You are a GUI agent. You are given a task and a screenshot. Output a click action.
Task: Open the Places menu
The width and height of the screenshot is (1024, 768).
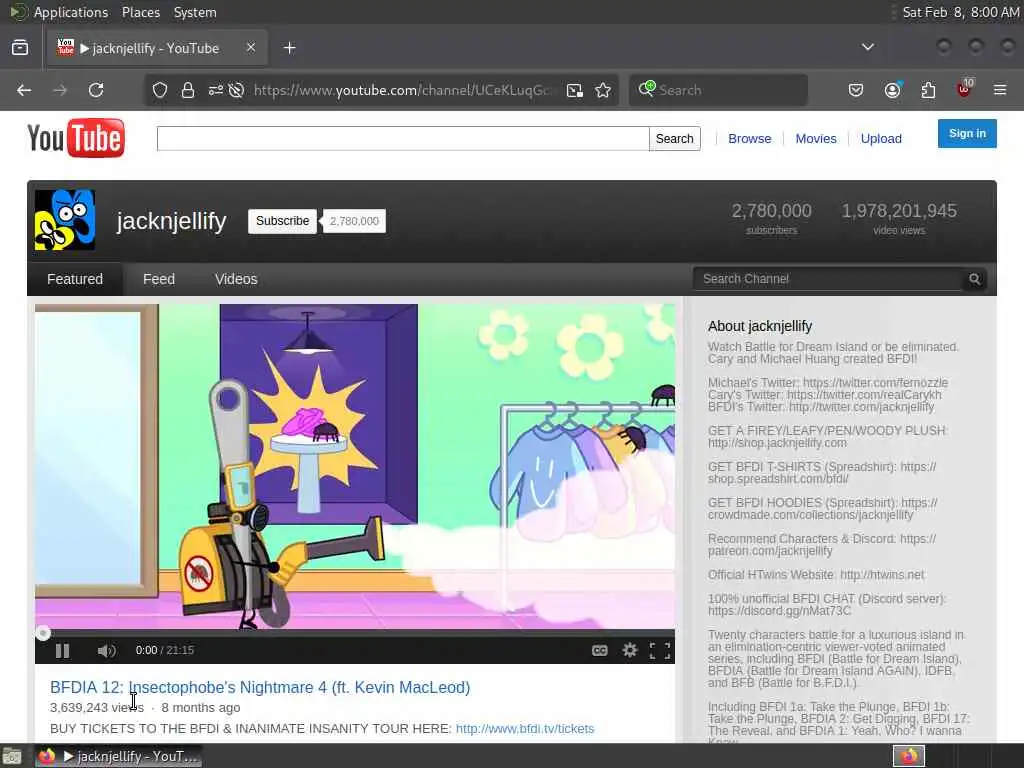[140, 12]
